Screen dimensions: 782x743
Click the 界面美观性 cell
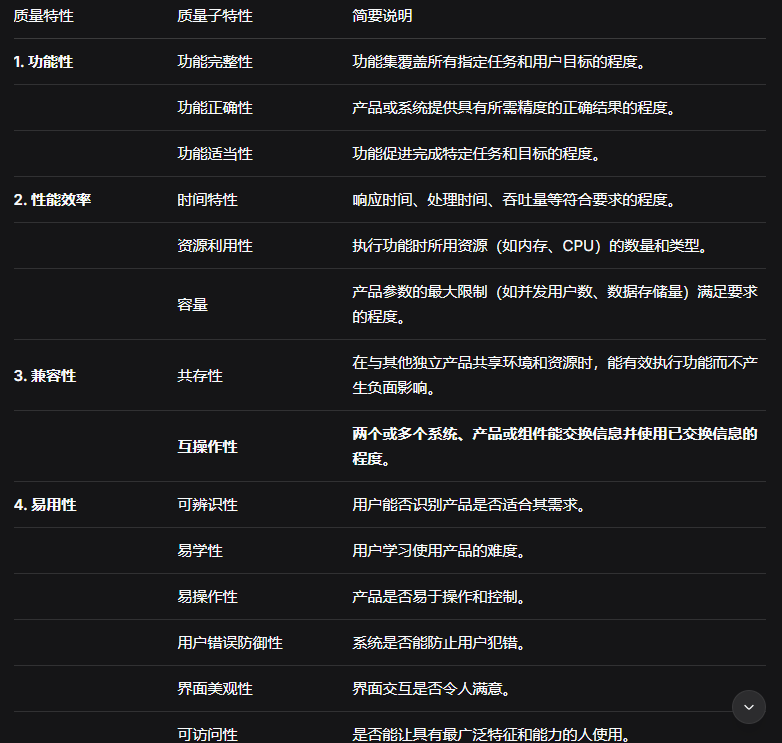point(215,689)
